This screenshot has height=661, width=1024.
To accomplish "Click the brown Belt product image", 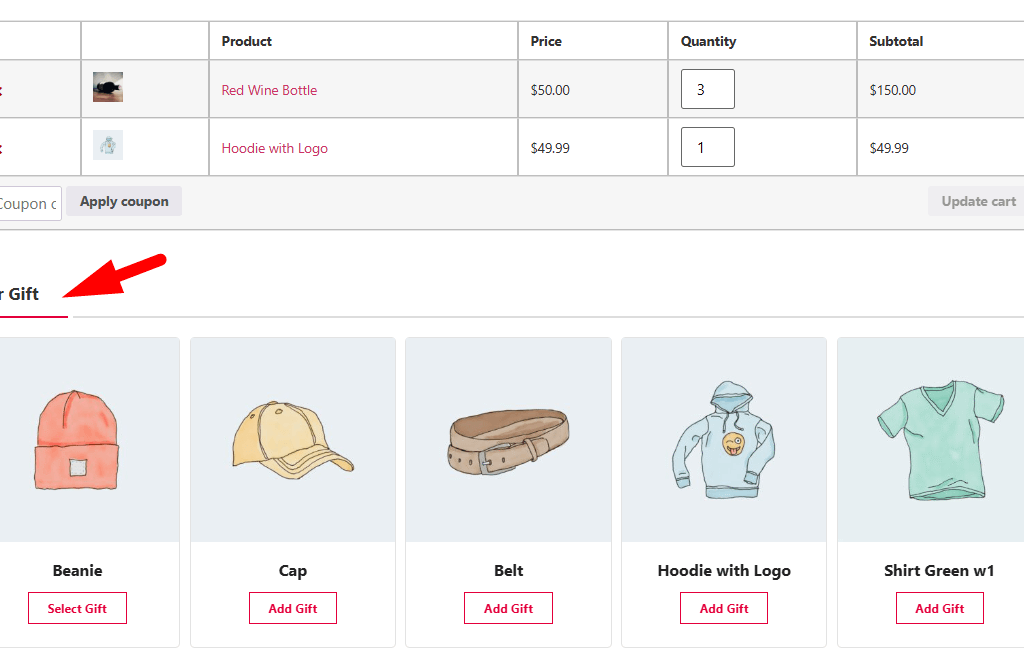I will click(x=508, y=440).
